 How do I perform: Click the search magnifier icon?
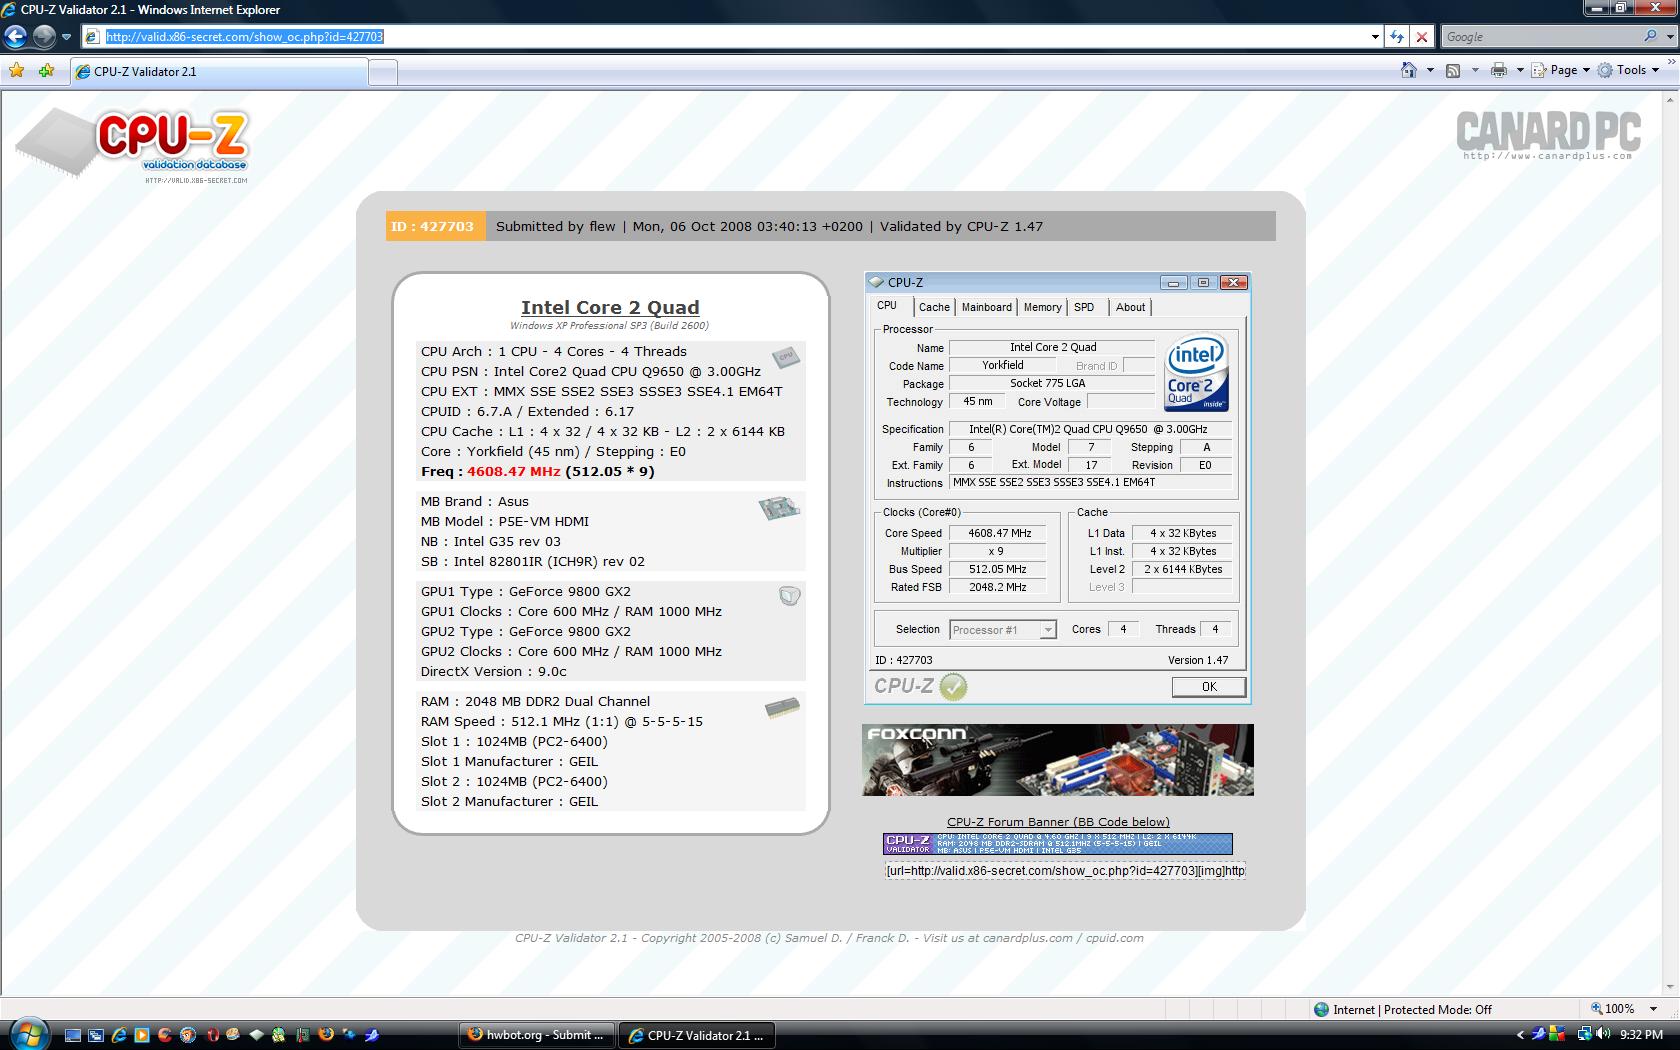click(x=1650, y=36)
